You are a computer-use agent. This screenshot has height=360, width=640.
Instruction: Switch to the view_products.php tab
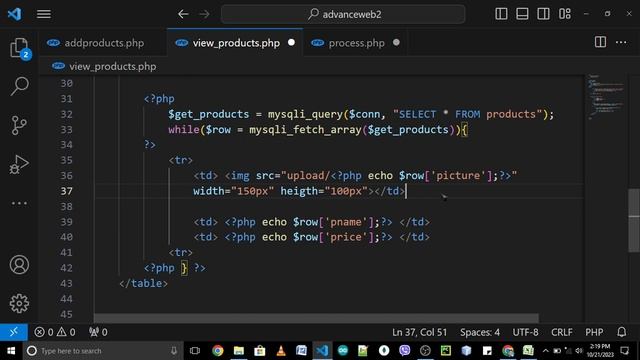click(x=236, y=43)
